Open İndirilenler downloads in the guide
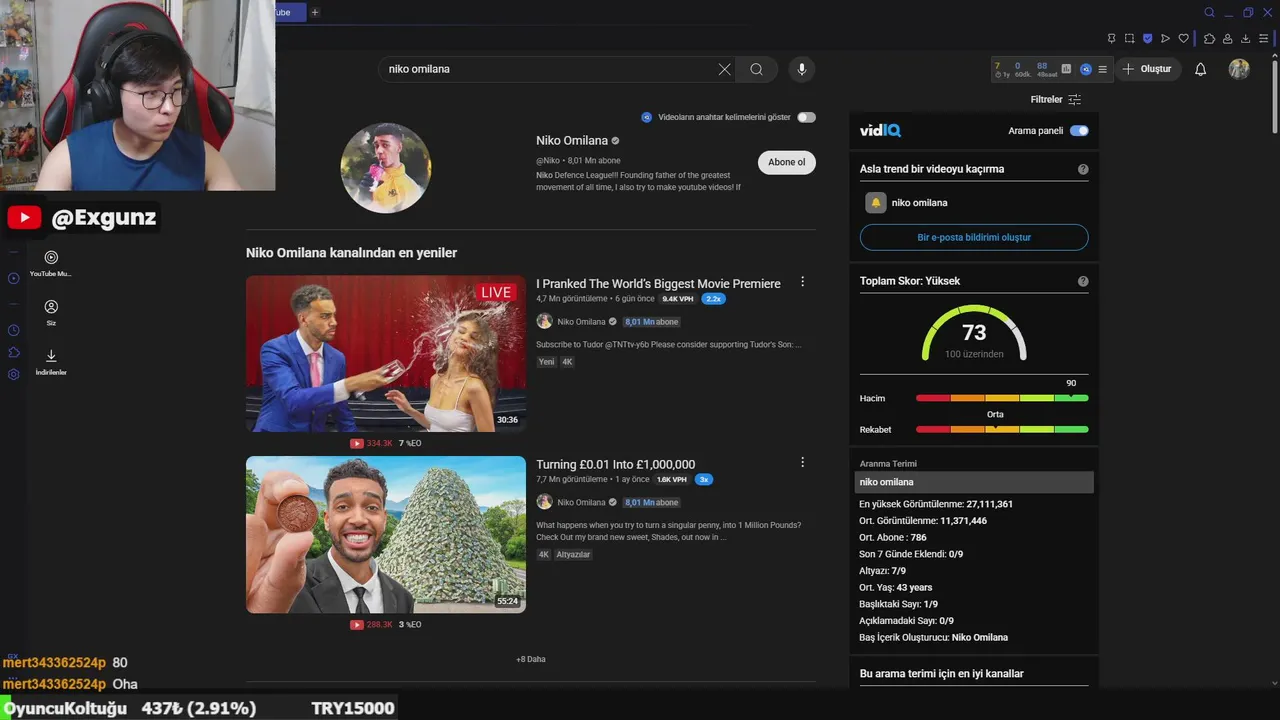The image size is (1280, 720). click(x=51, y=362)
